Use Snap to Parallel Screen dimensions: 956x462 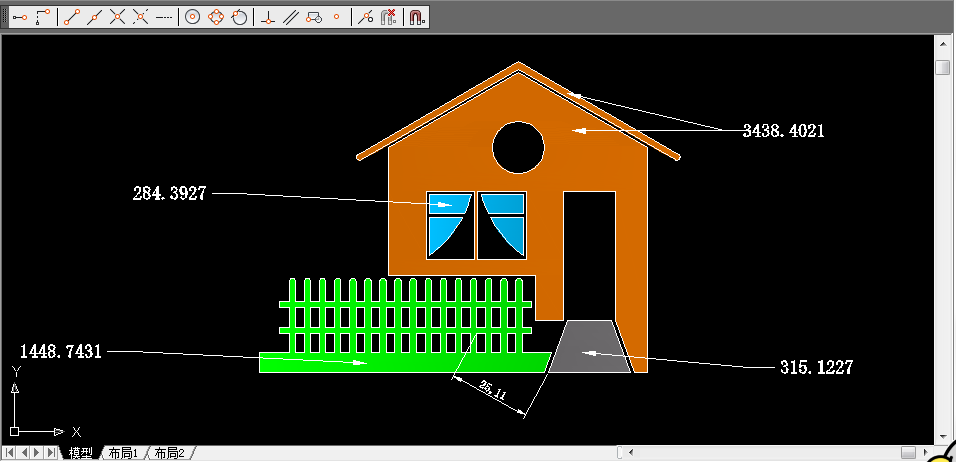click(x=290, y=17)
